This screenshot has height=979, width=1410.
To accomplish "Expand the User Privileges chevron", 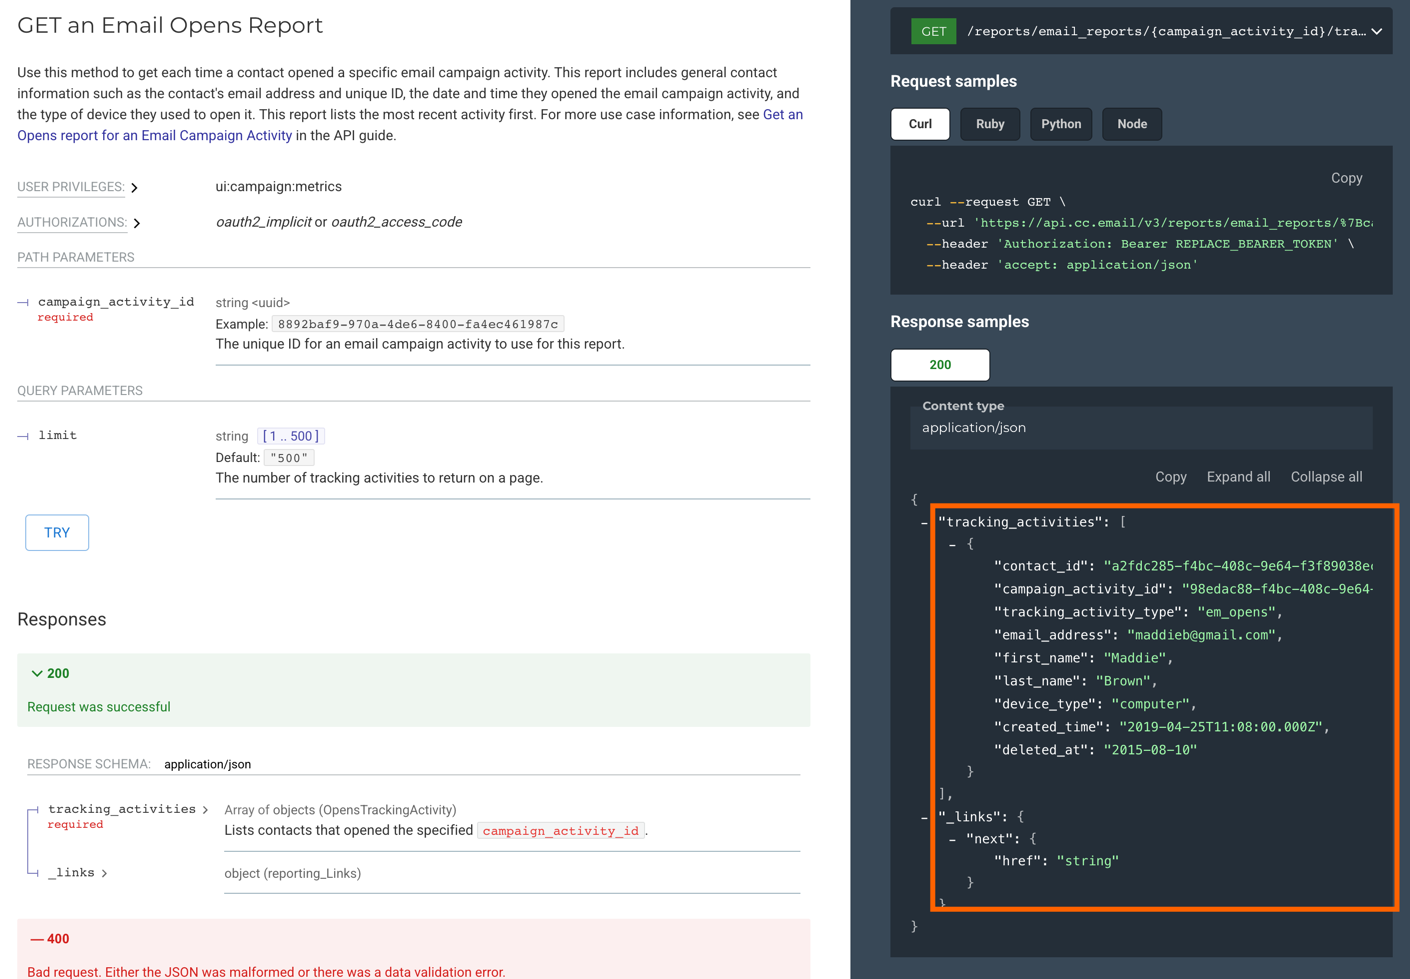I will click(134, 188).
